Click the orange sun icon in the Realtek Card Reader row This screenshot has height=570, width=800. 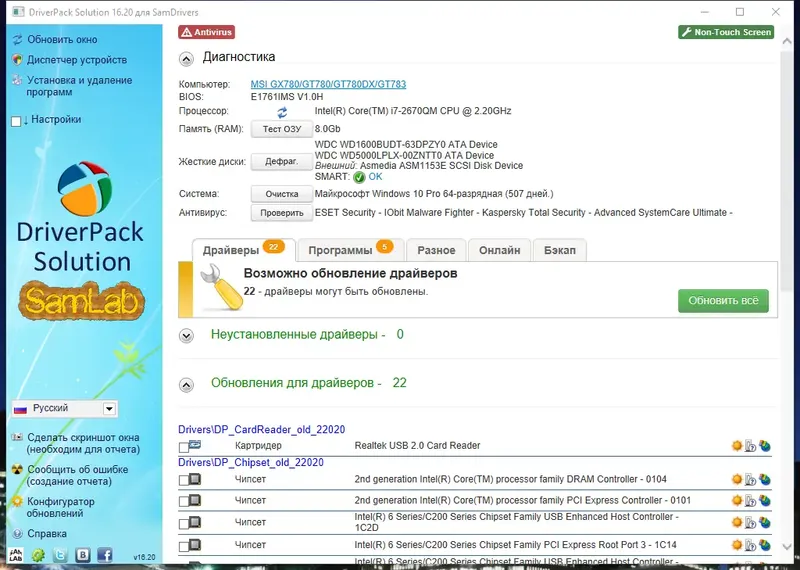737,446
